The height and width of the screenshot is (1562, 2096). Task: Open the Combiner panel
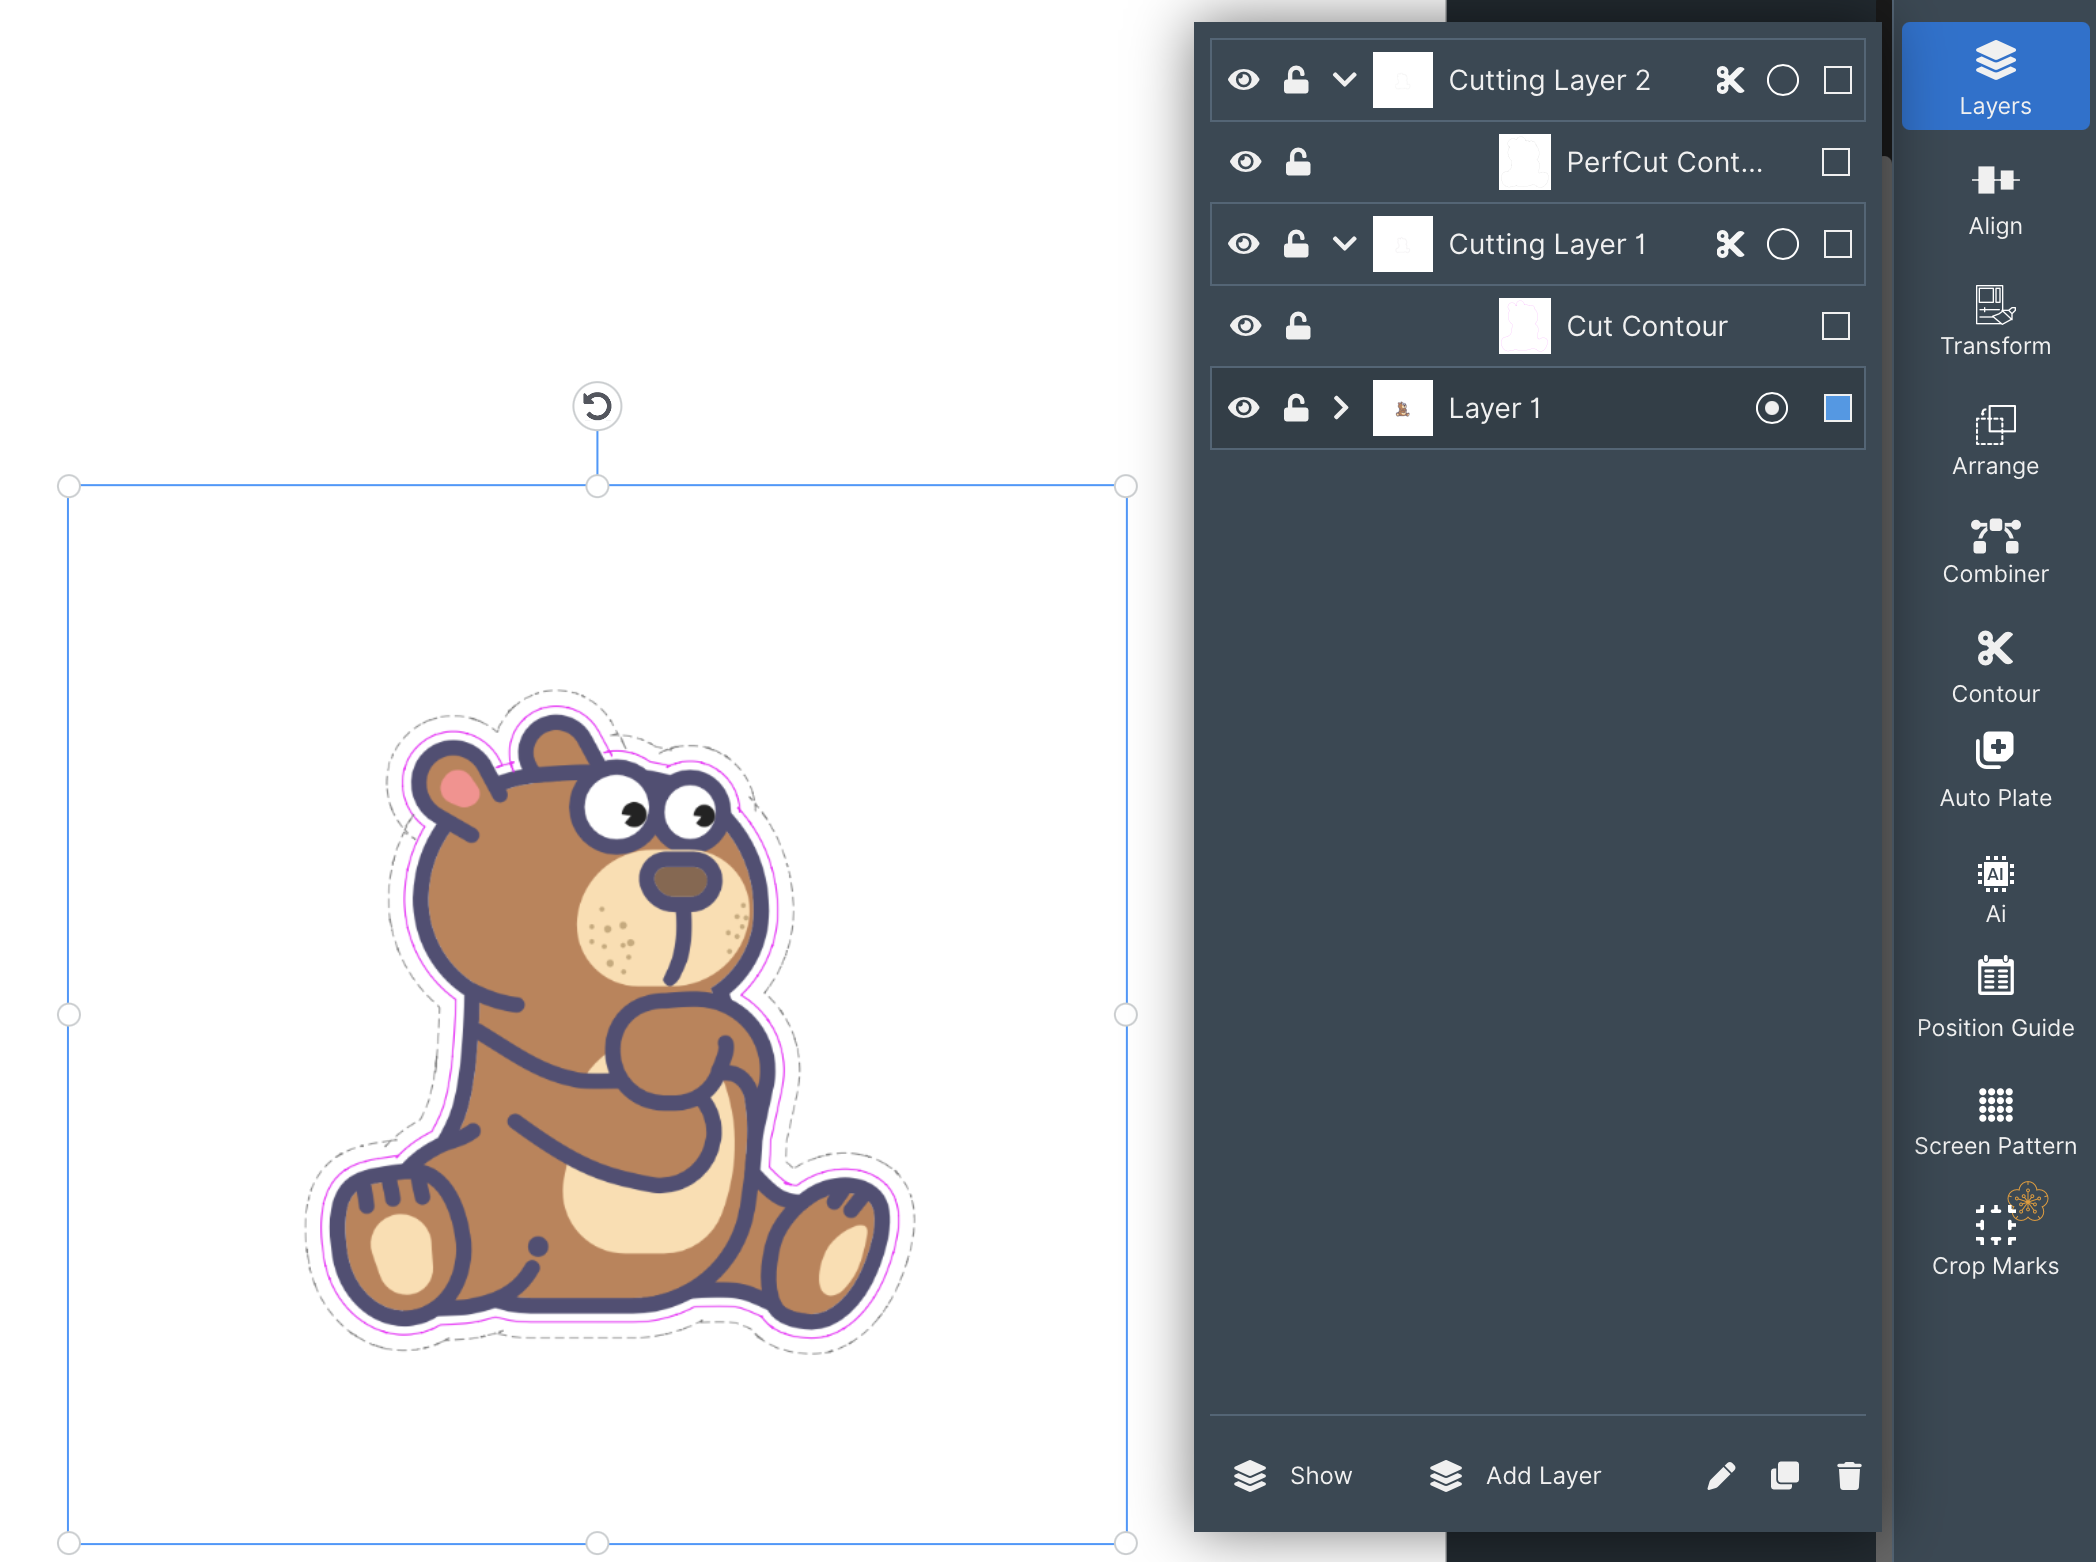(1995, 551)
